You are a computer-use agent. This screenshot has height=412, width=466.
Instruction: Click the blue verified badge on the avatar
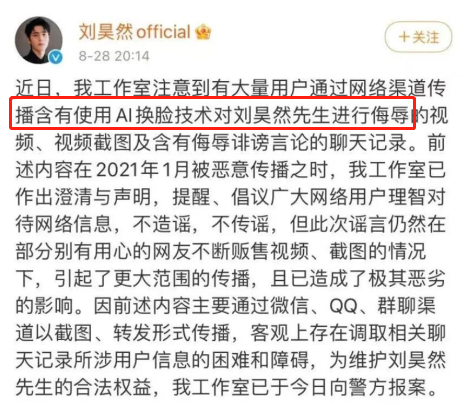pos(56,57)
